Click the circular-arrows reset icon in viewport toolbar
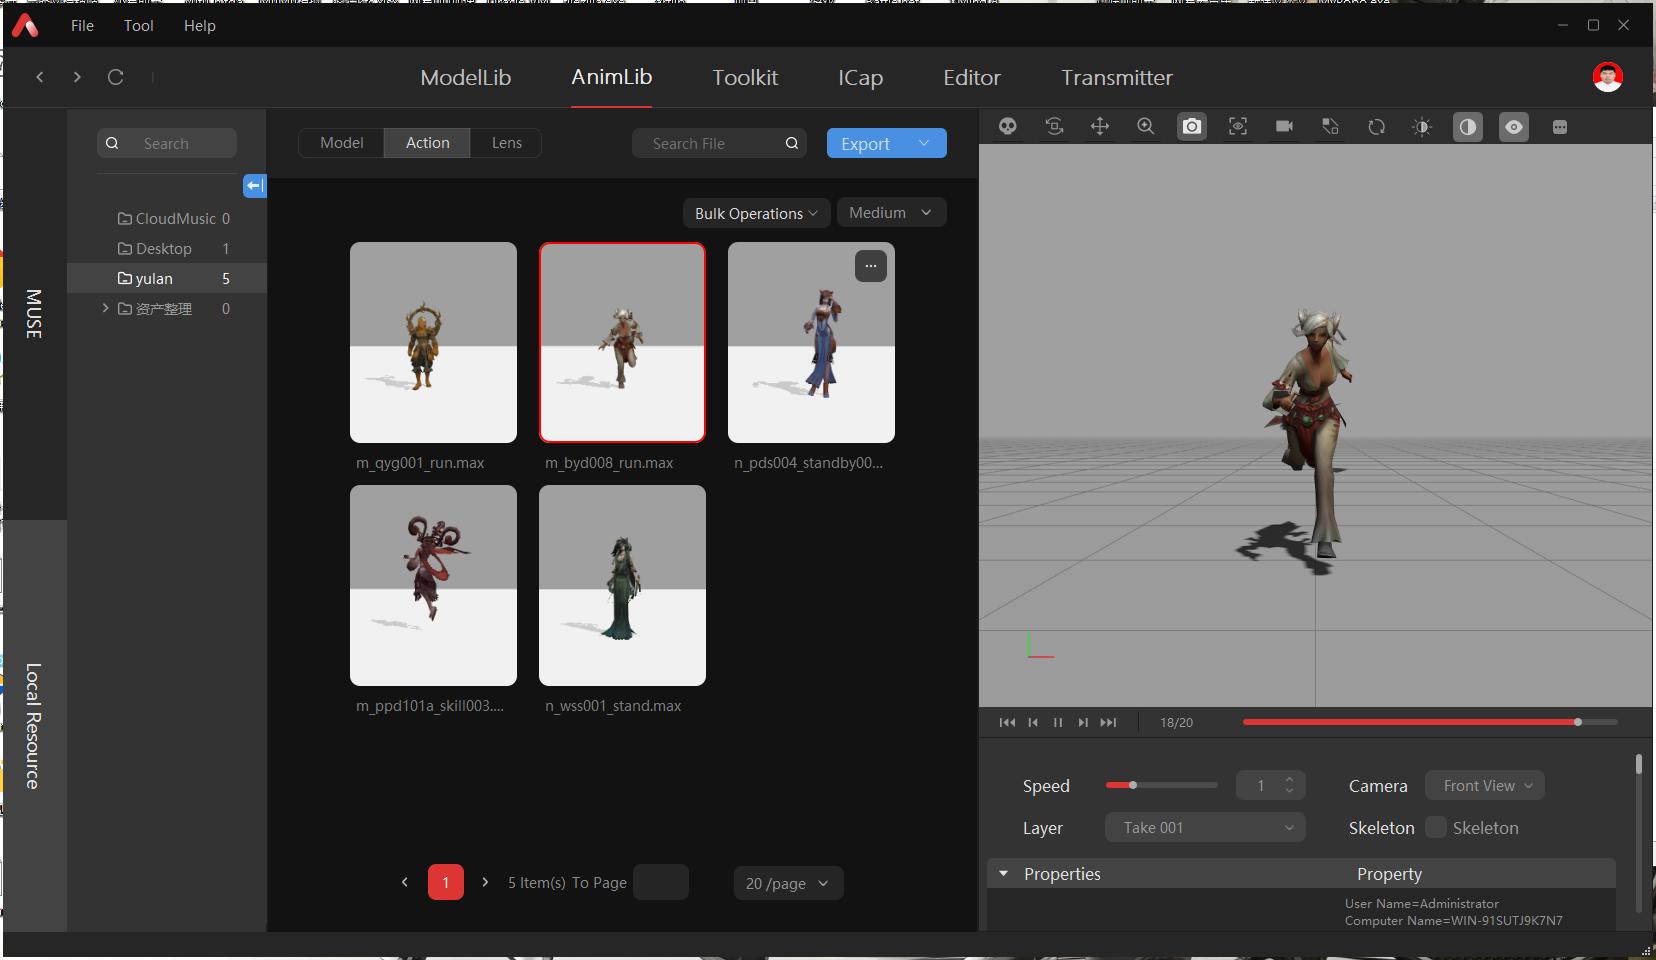The image size is (1656, 960). click(x=1376, y=127)
